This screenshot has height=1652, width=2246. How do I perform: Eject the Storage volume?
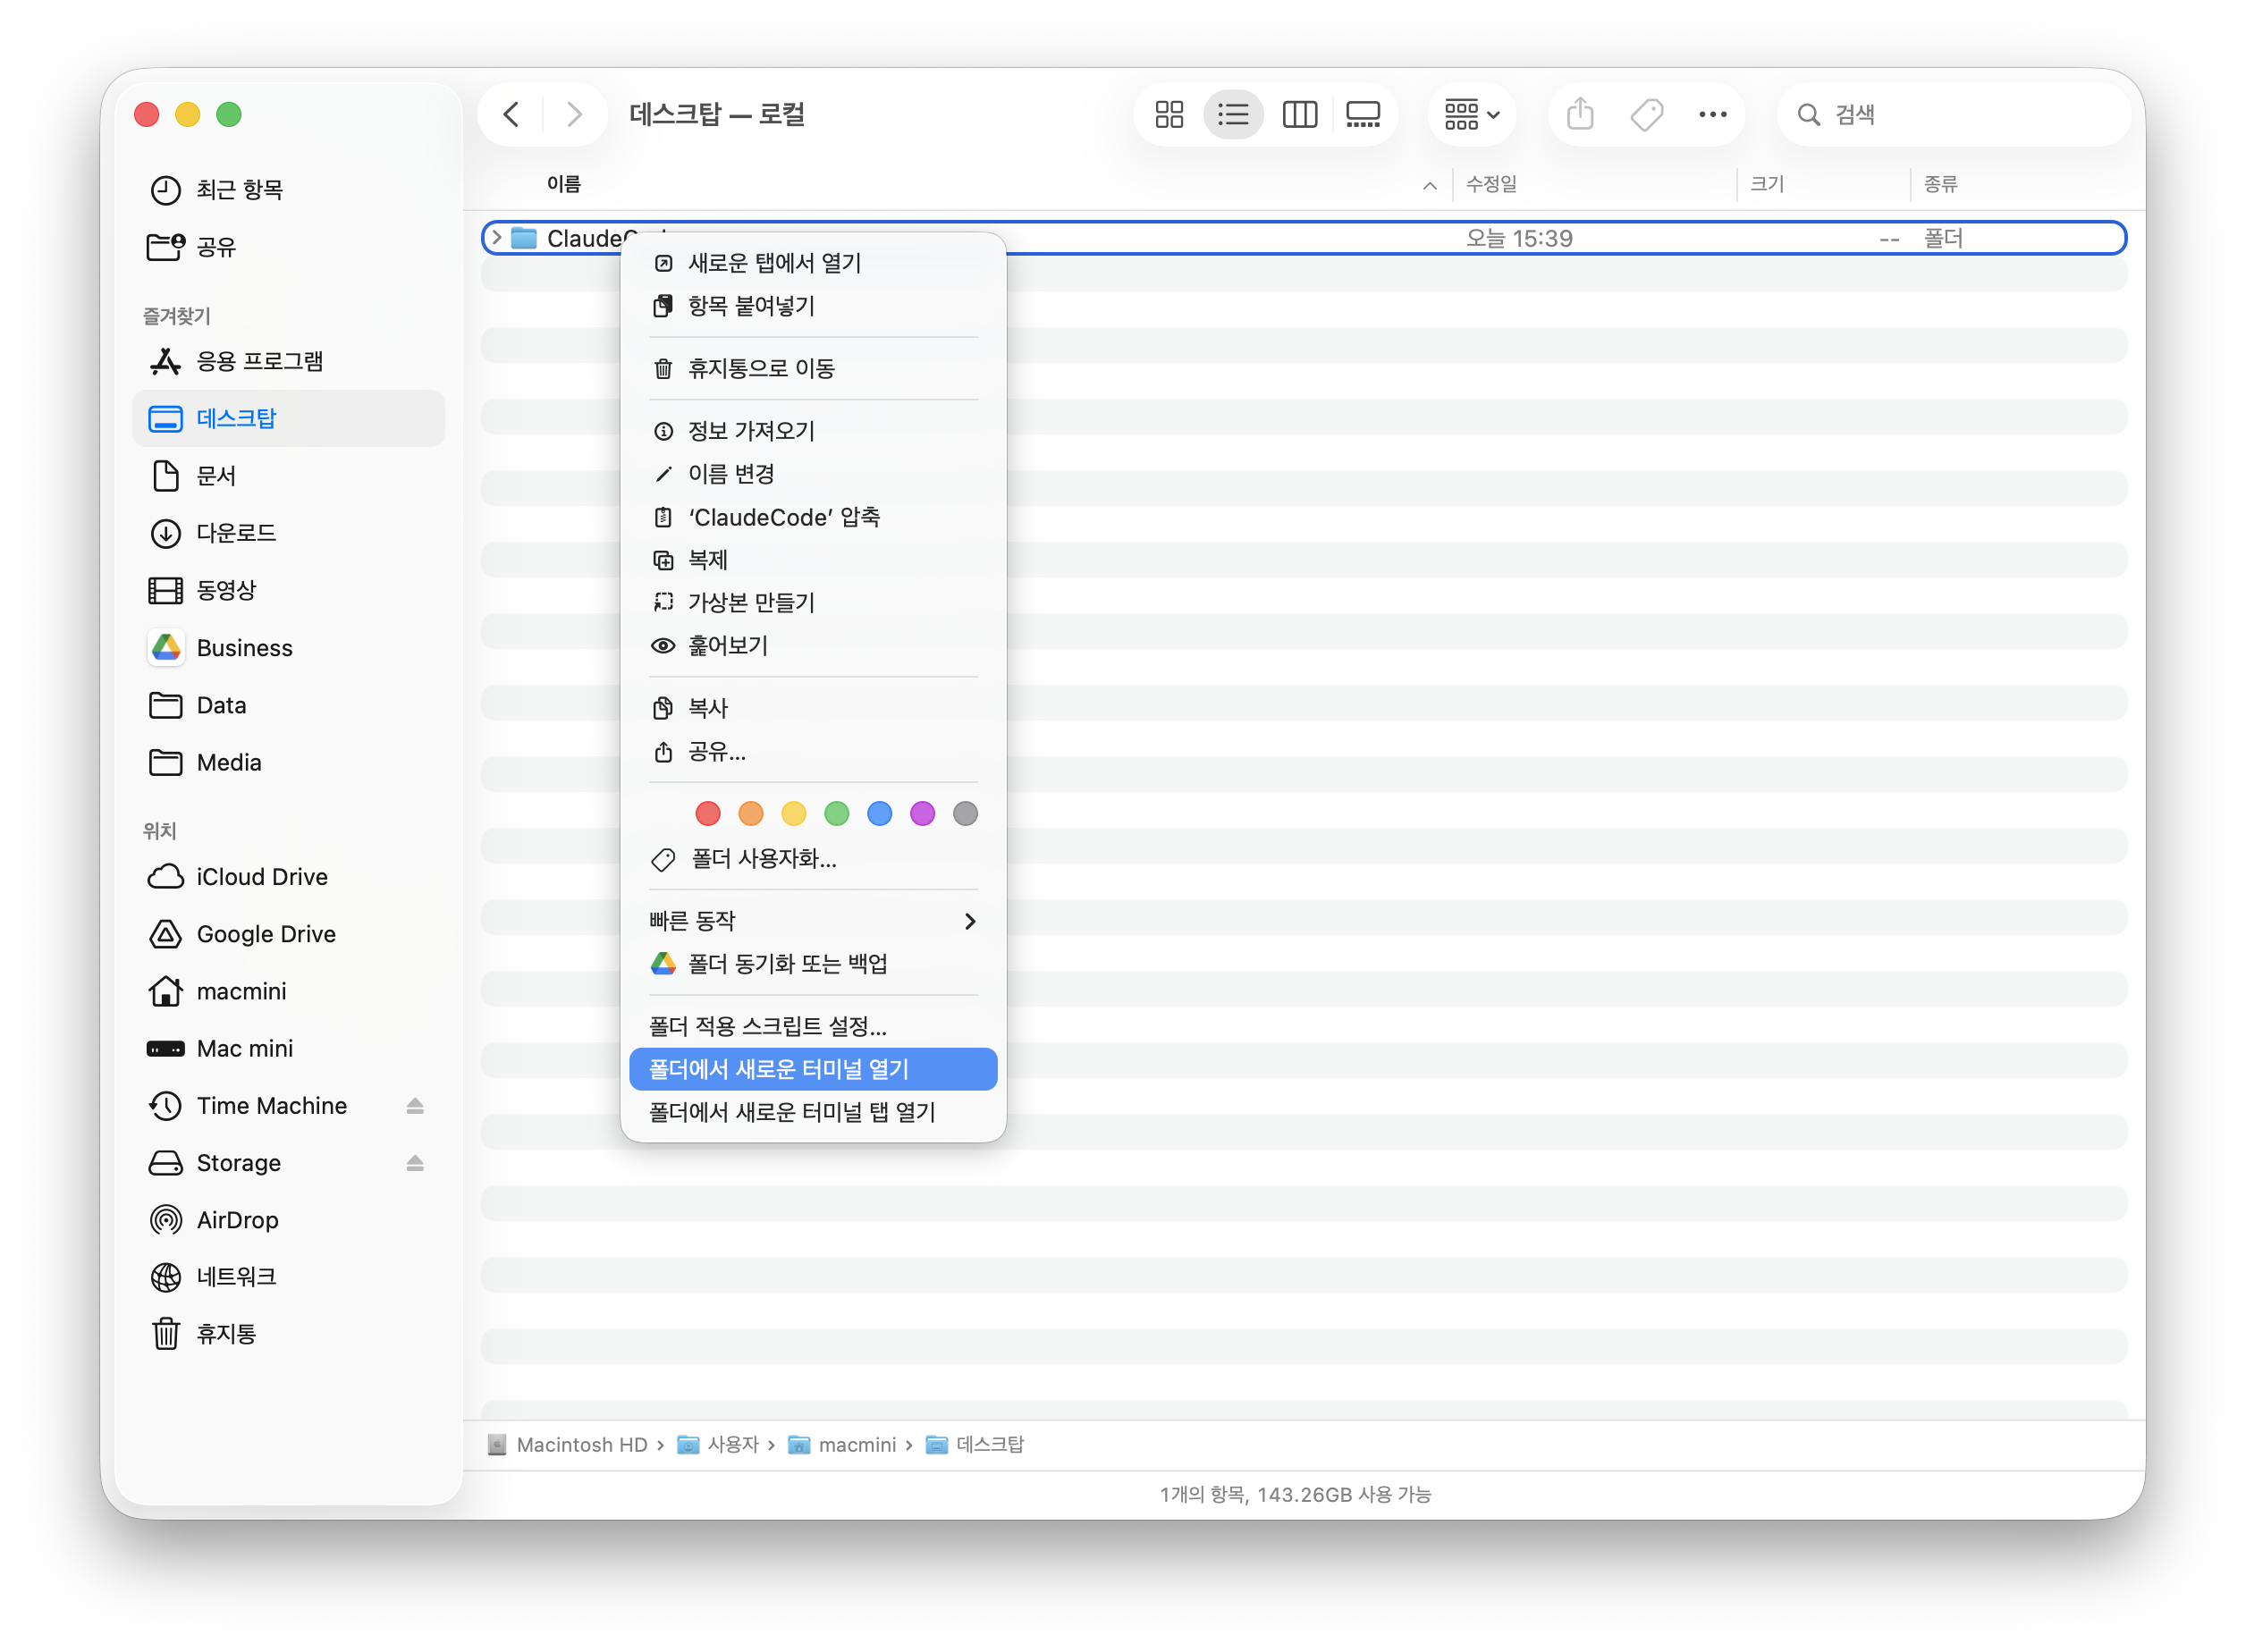pos(415,1163)
